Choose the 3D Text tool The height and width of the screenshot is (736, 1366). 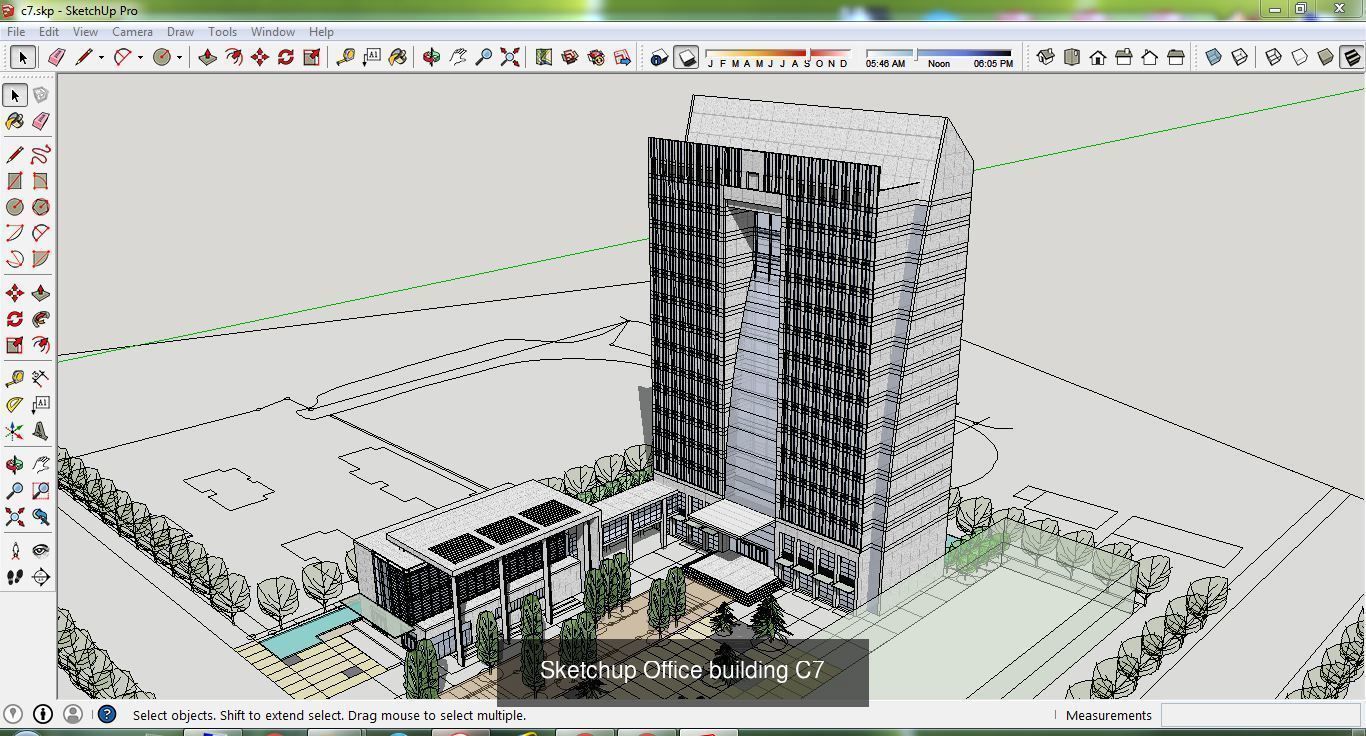coord(41,431)
